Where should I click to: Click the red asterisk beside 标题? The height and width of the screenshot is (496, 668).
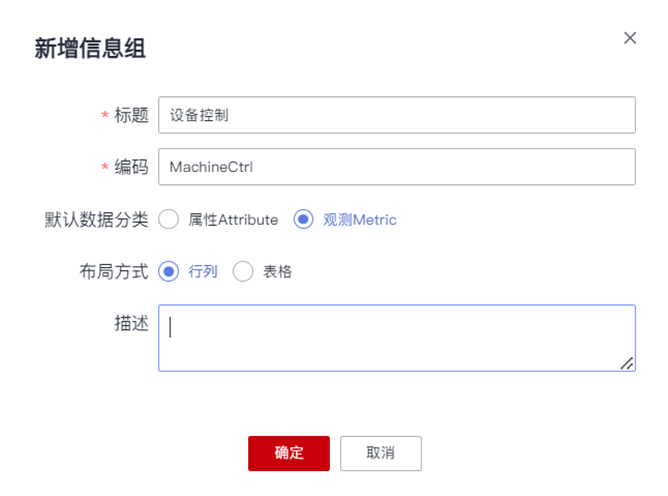click(x=105, y=116)
